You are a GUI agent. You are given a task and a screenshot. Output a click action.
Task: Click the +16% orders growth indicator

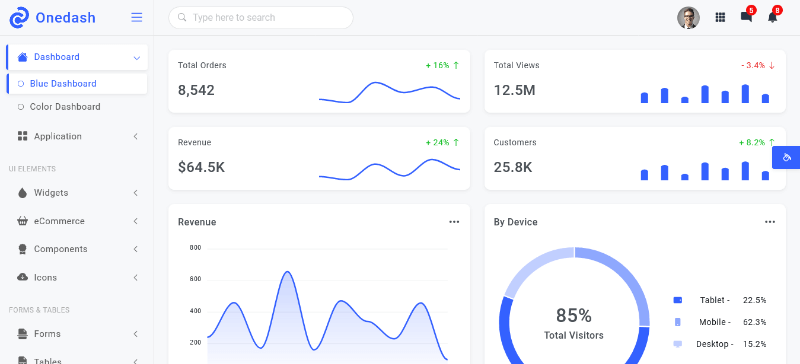click(442, 65)
